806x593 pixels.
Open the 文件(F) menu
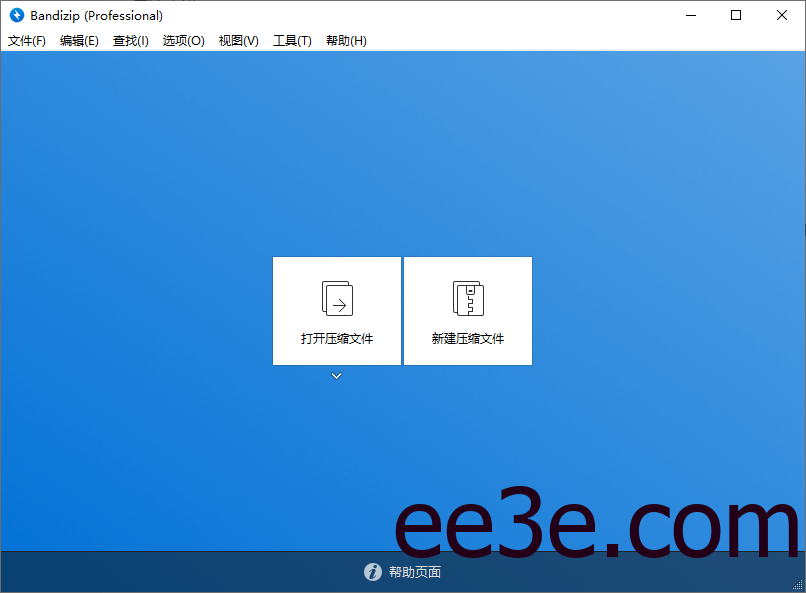pos(27,41)
